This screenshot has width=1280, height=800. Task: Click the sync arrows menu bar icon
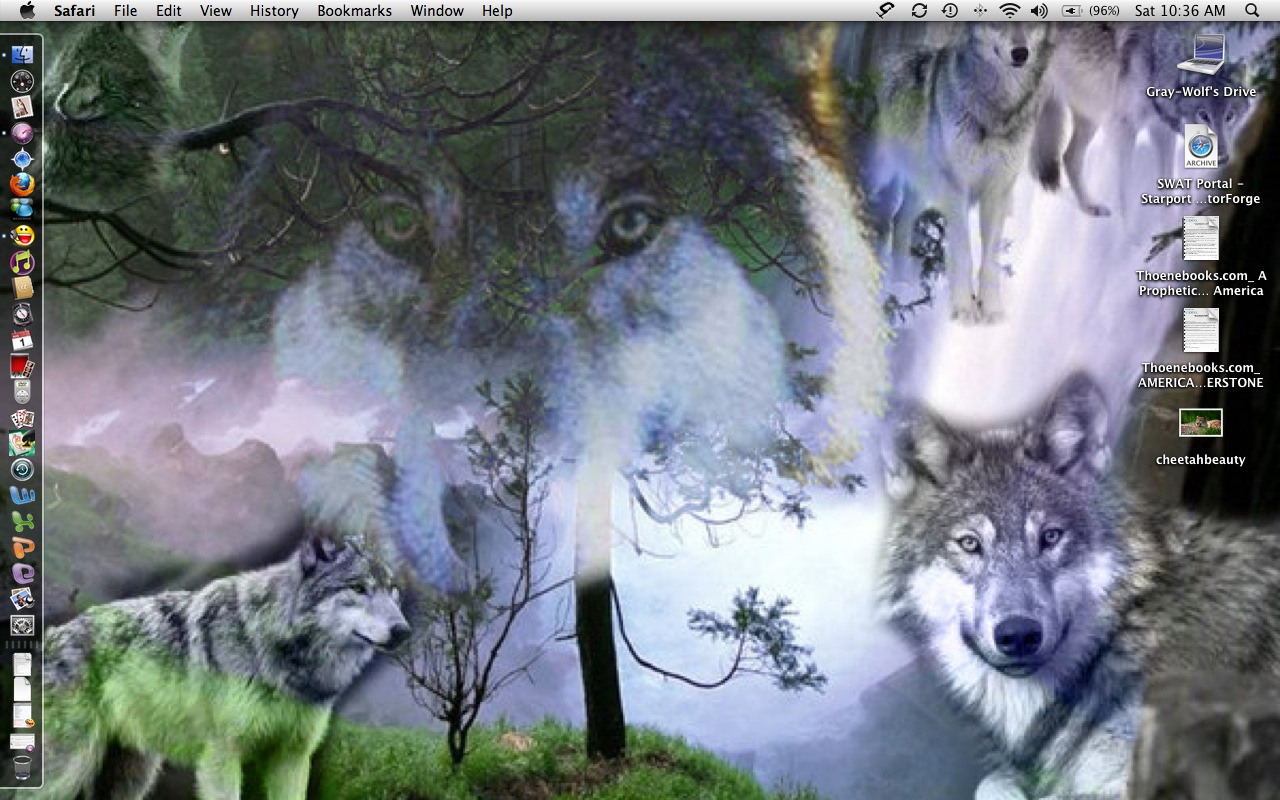click(x=919, y=10)
